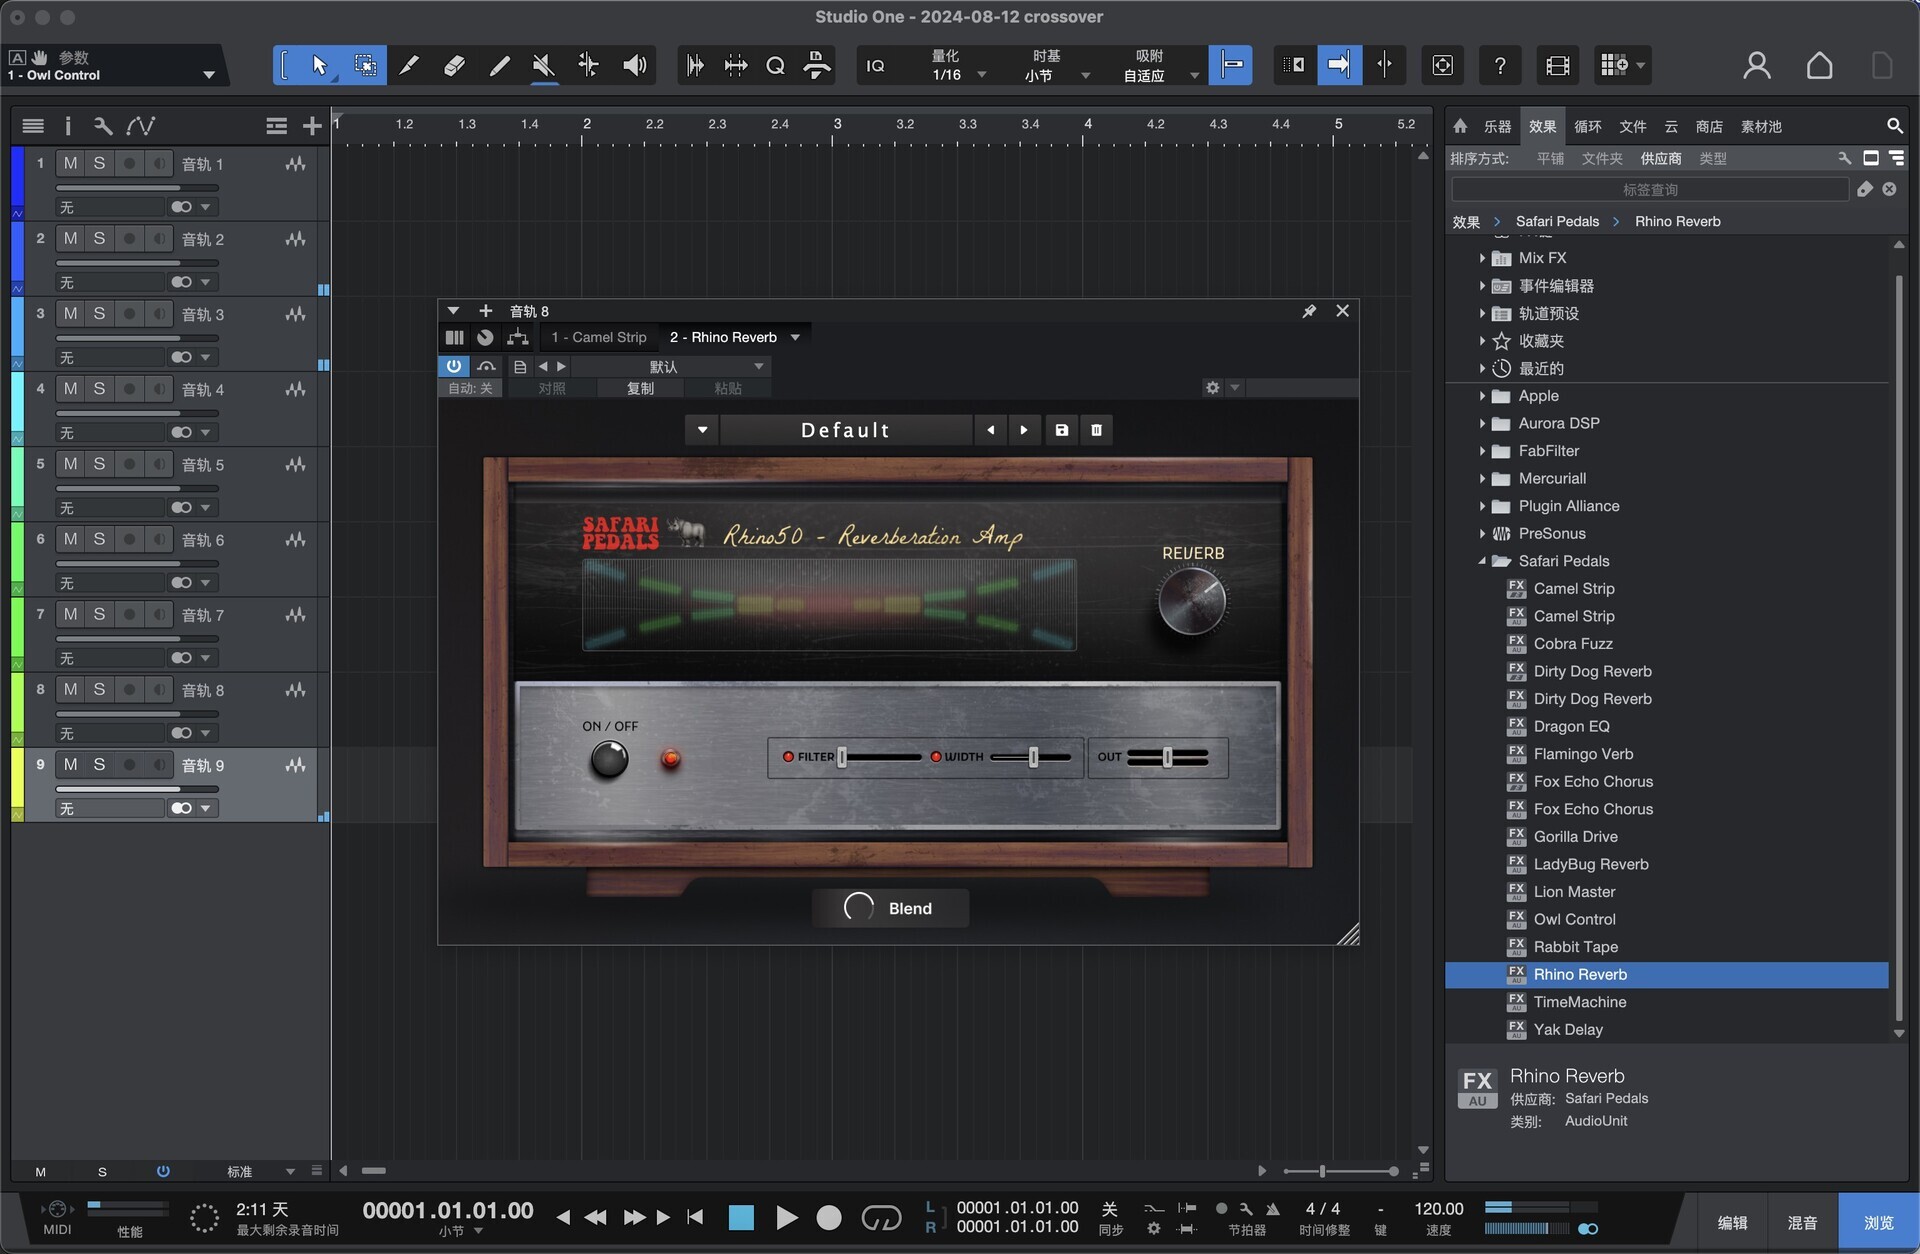The image size is (1920, 1254).
Task: Toggle the ON / OFF knob on Rhino50
Action: tap(609, 759)
